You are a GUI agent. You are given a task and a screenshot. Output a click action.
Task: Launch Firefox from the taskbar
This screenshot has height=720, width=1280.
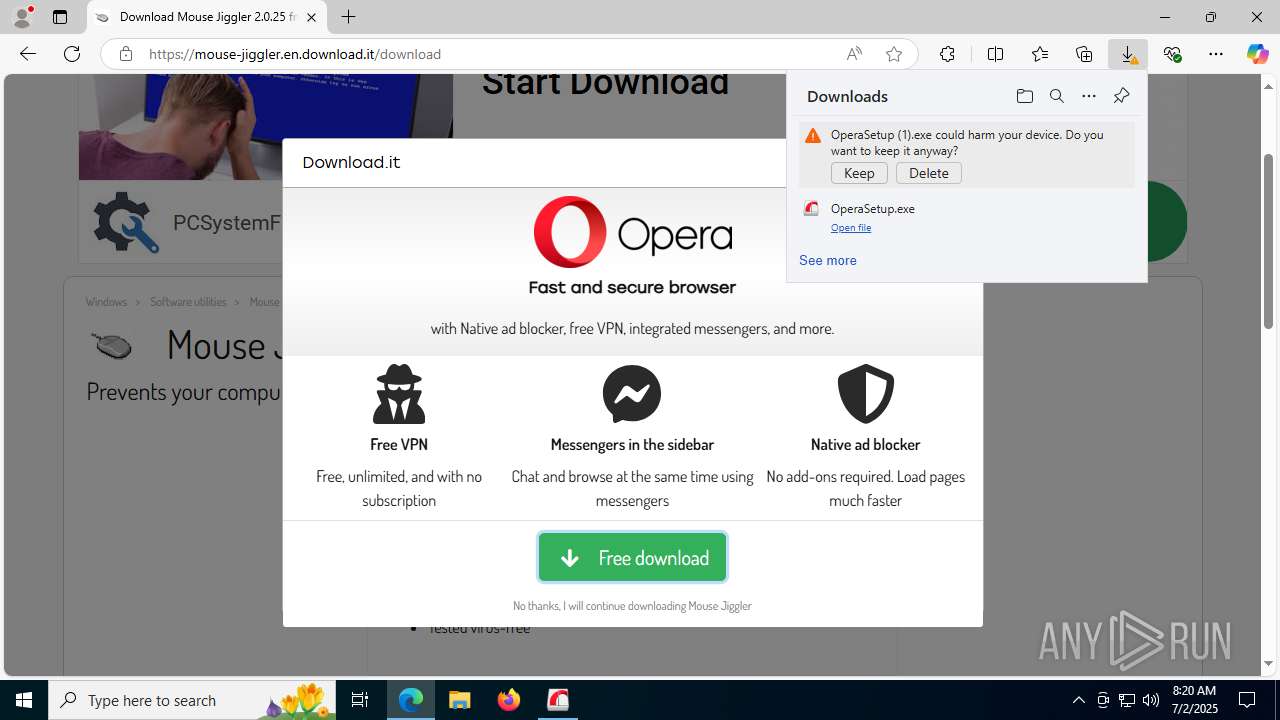(508, 700)
